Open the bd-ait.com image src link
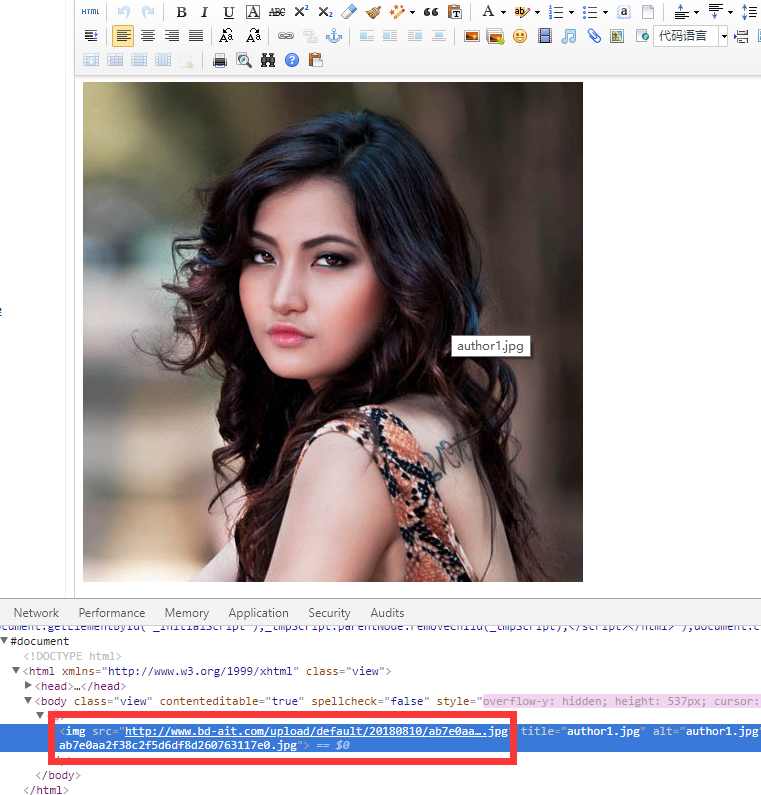The width and height of the screenshot is (761, 795). pyautogui.click(x=316, y=731)
